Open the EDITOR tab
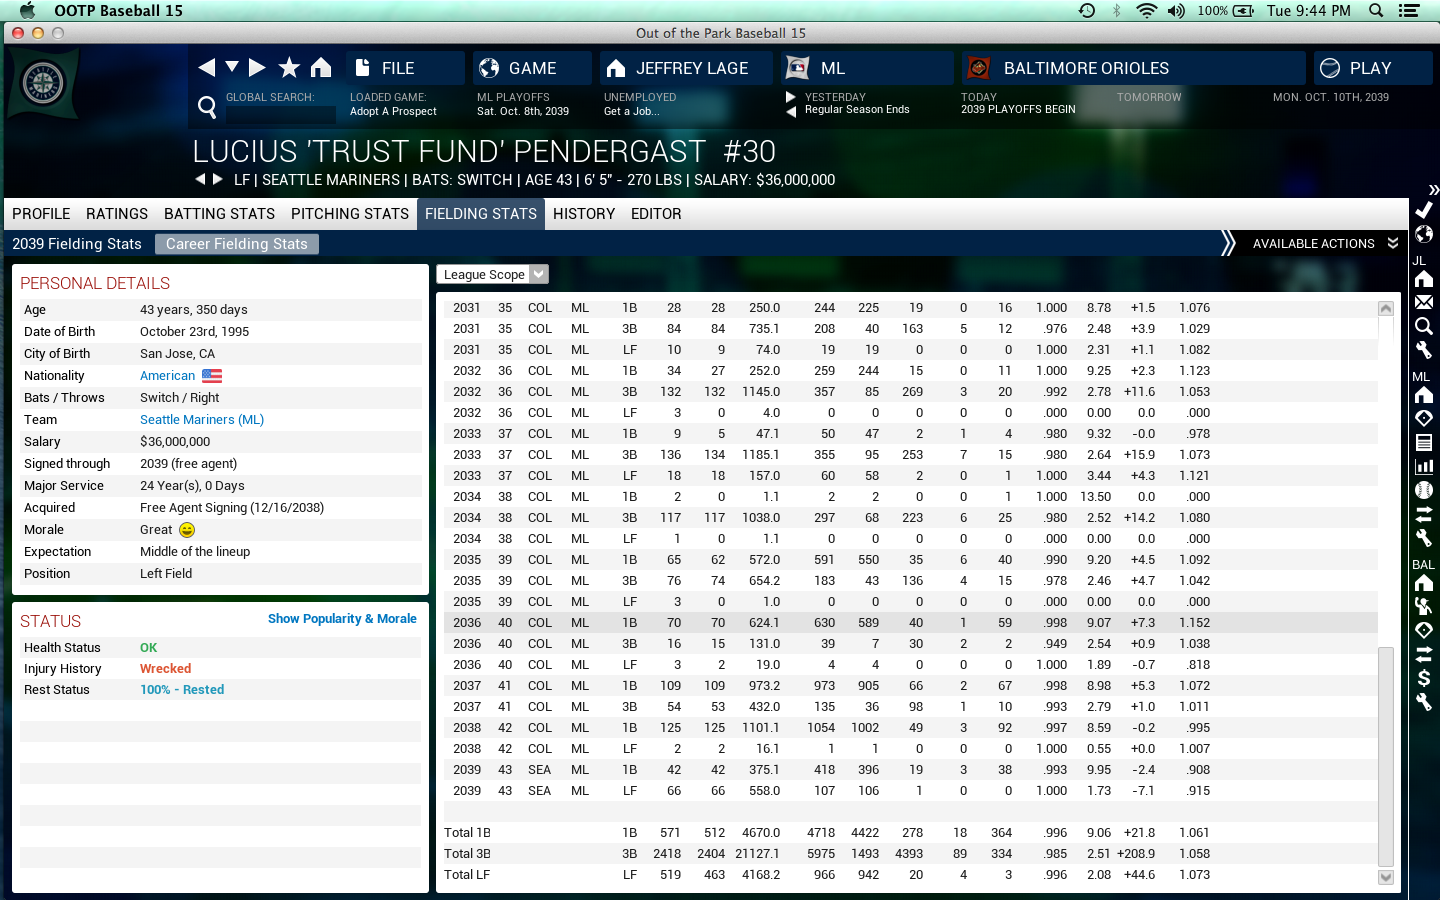Screen dimensions: 1440x900 656,214
